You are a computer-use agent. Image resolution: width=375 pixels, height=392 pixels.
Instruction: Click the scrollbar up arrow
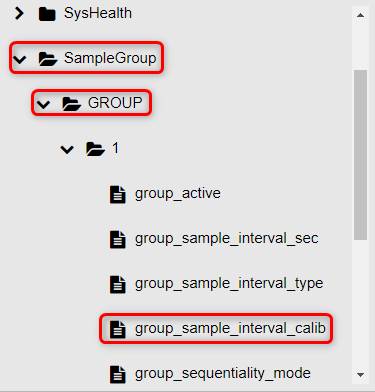pos(360,15)
